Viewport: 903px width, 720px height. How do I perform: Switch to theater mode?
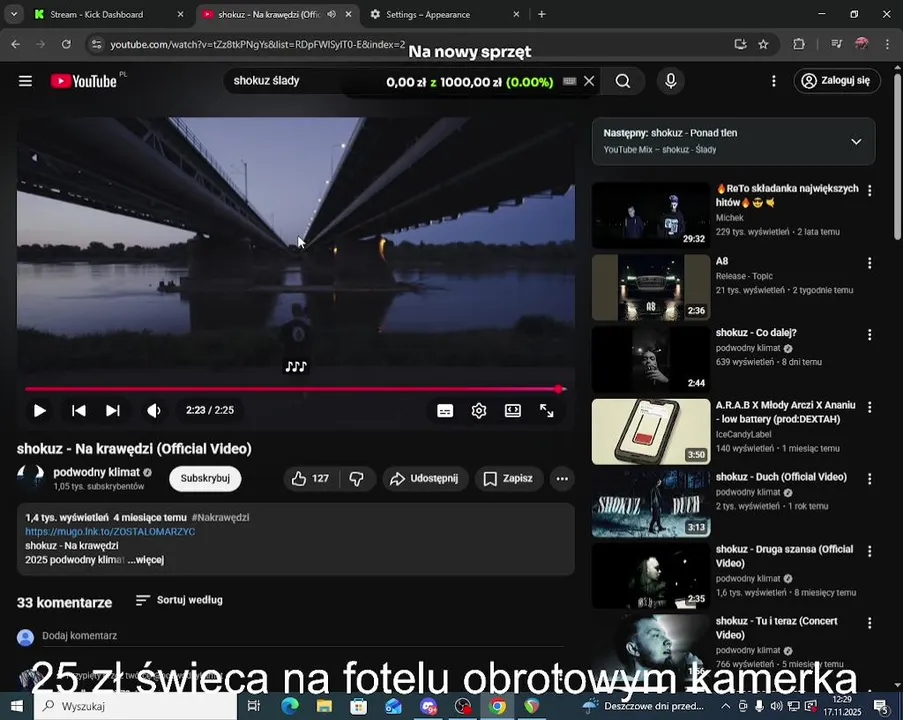pos(513,411)
